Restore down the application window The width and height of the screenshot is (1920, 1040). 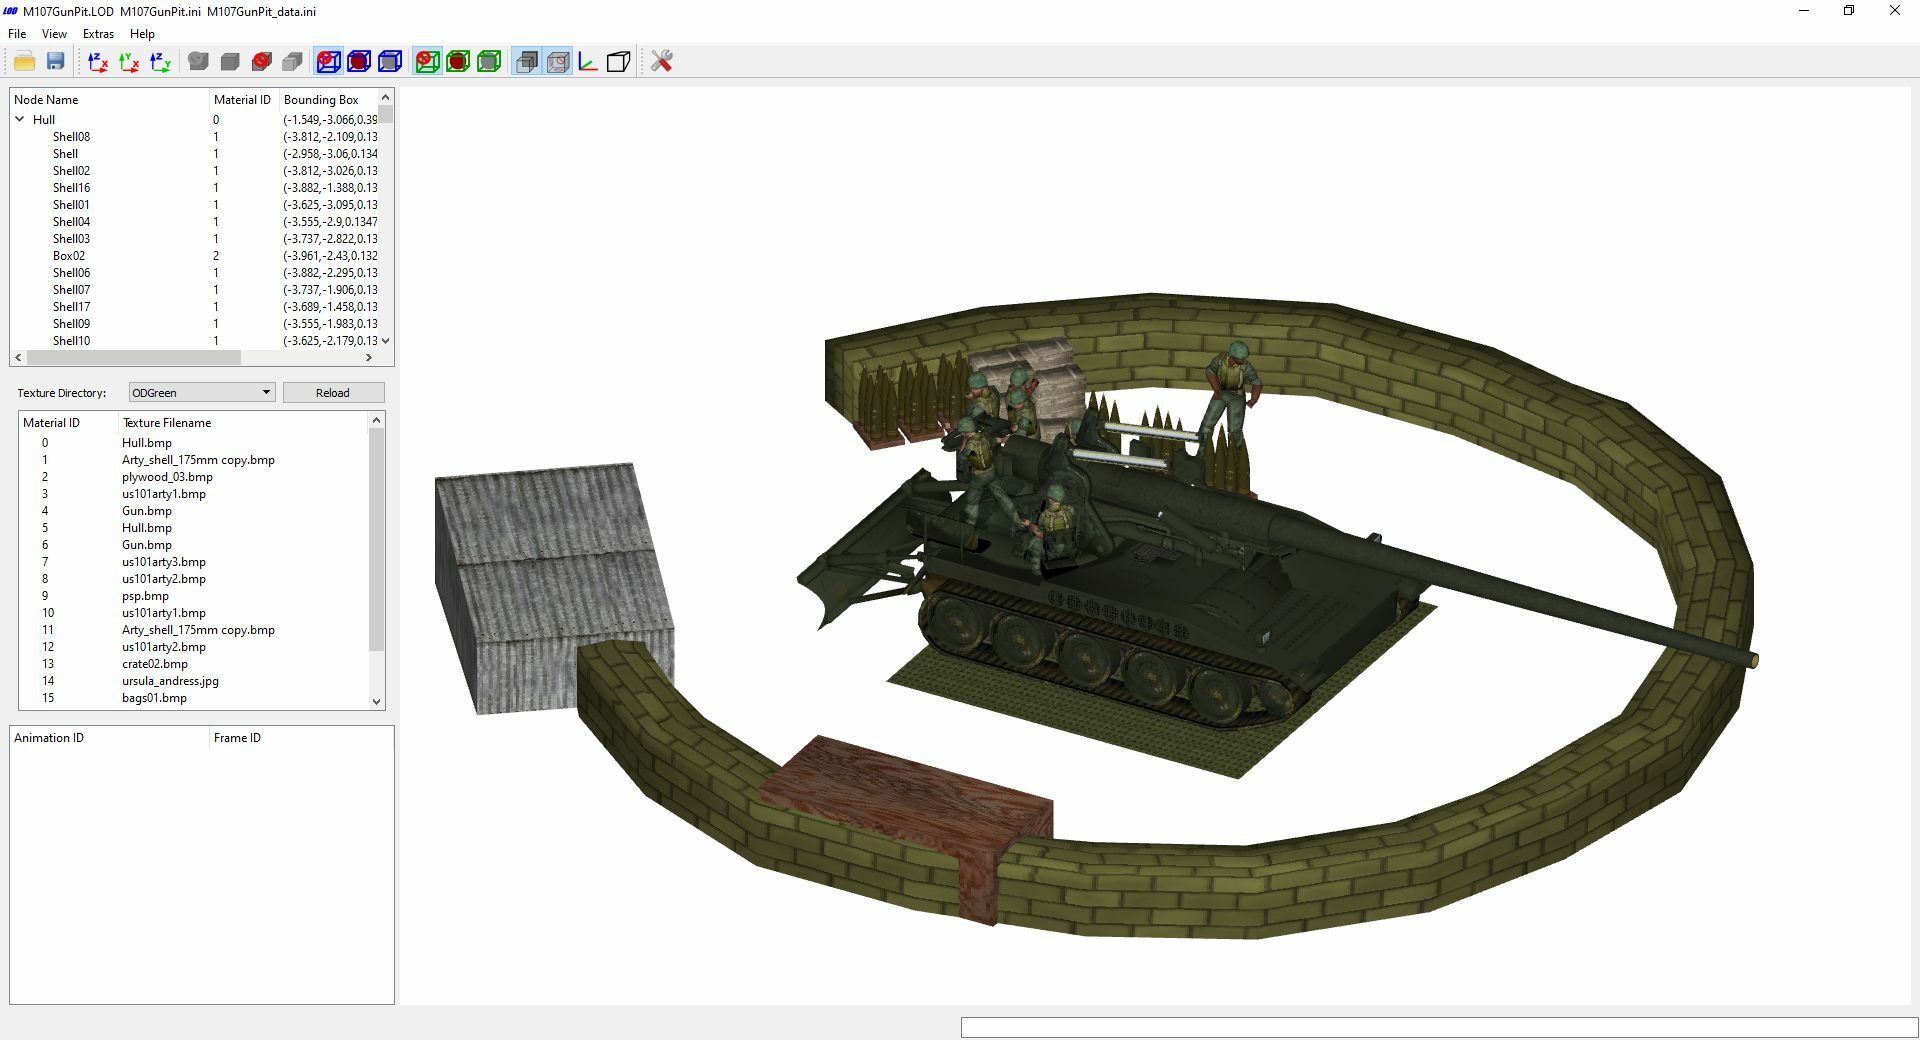[x=1849, y=11]
